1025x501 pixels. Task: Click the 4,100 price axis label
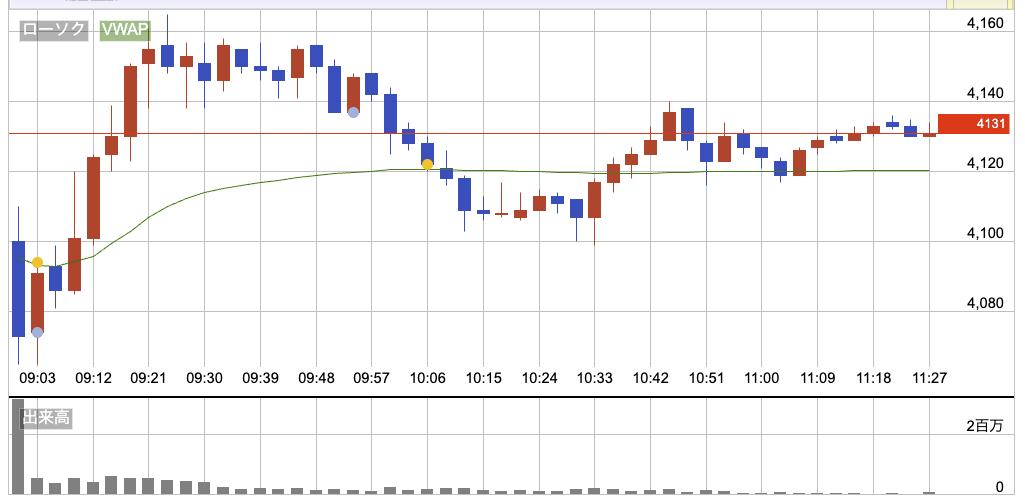coord(985,233)
